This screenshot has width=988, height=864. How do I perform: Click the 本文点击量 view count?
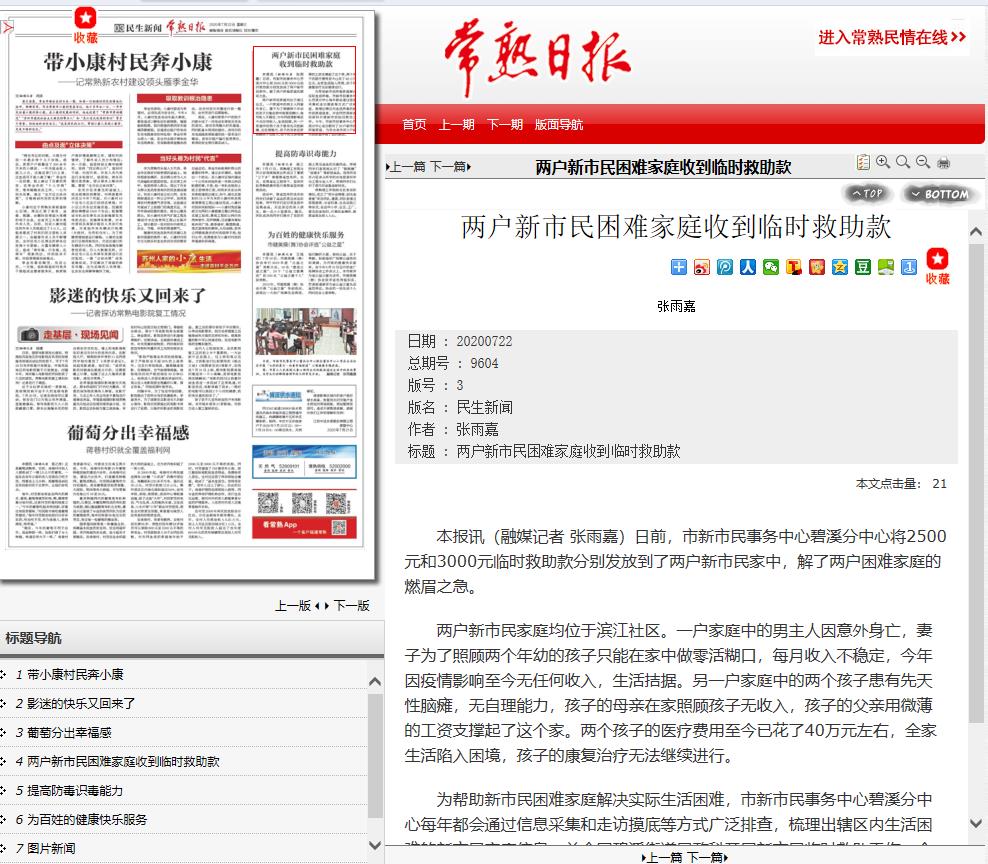point(901,483)
